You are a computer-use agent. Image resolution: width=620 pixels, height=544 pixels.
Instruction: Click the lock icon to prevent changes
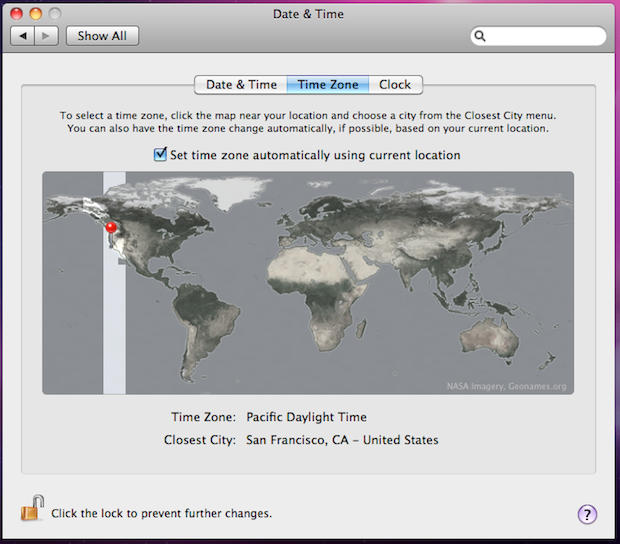pyautogui.click(x=32, y=508)
